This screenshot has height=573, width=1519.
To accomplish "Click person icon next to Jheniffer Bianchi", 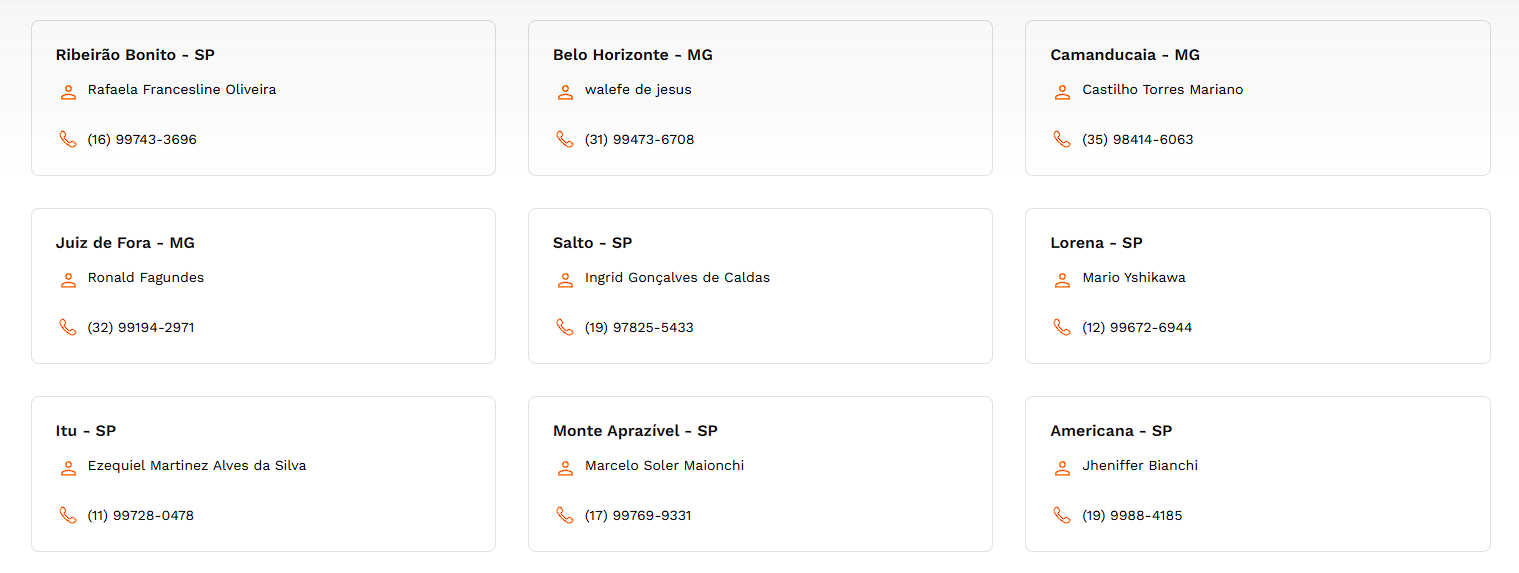I will pos(1062,468).
